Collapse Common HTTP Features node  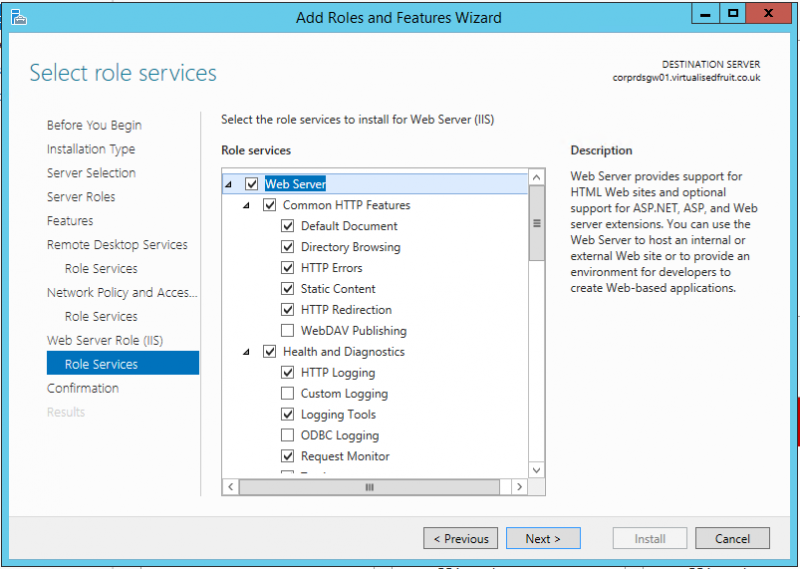[x=247, y=205]
